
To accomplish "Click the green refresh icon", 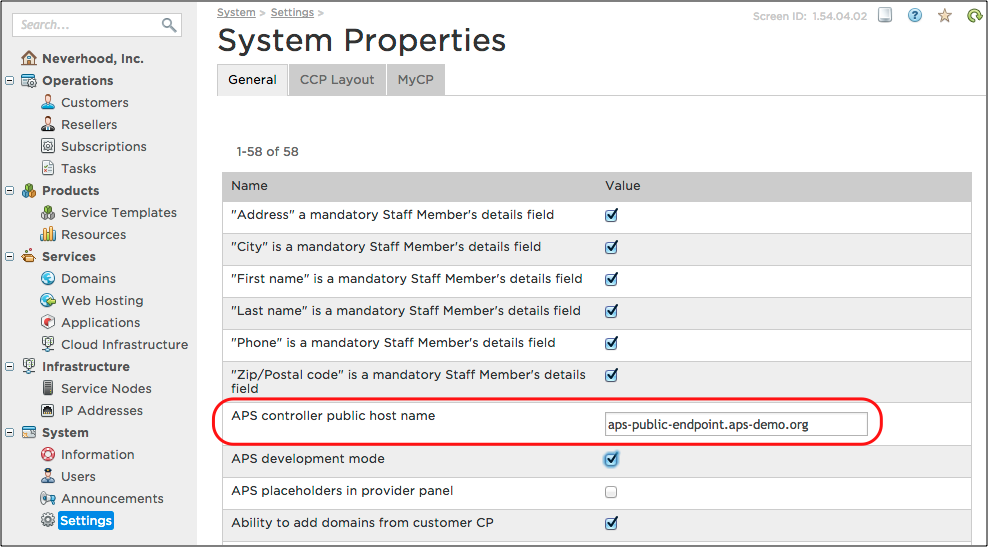I will [974, 16].
